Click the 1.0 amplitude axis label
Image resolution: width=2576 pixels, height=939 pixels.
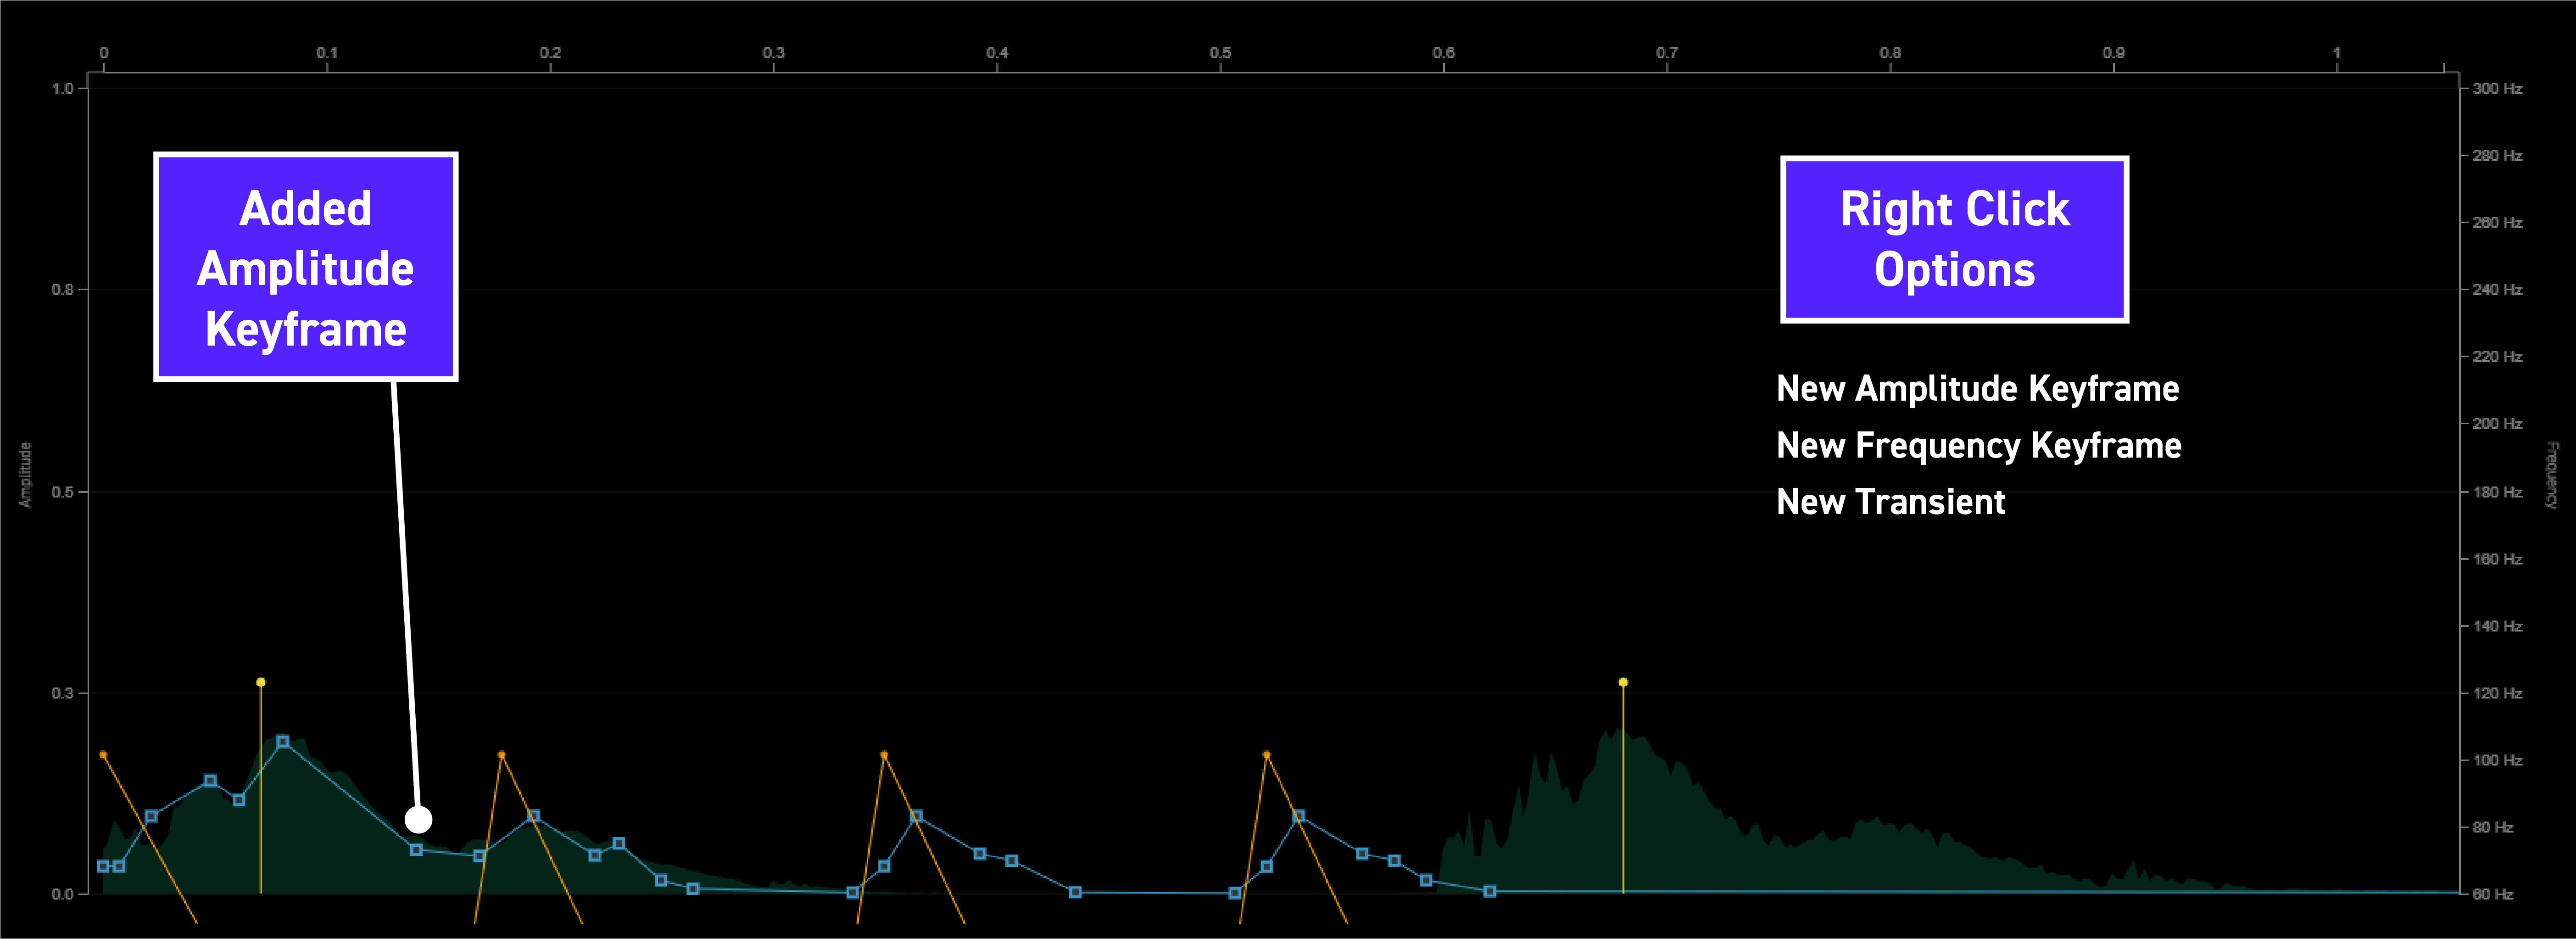click(63, 89)
